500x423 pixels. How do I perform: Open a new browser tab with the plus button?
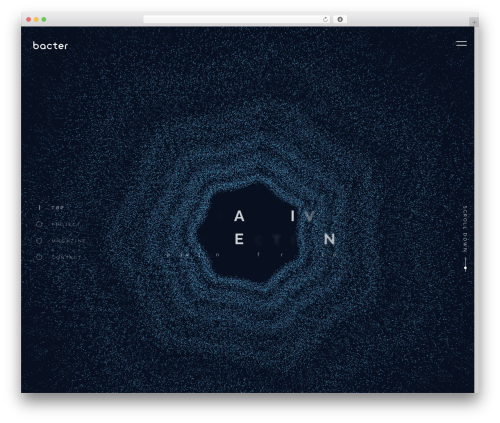[474, 22]
